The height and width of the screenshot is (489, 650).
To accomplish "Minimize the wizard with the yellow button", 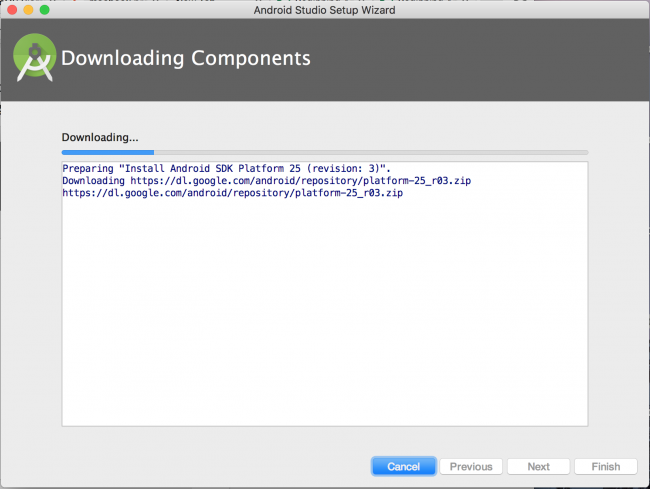I will pos(28,10).
